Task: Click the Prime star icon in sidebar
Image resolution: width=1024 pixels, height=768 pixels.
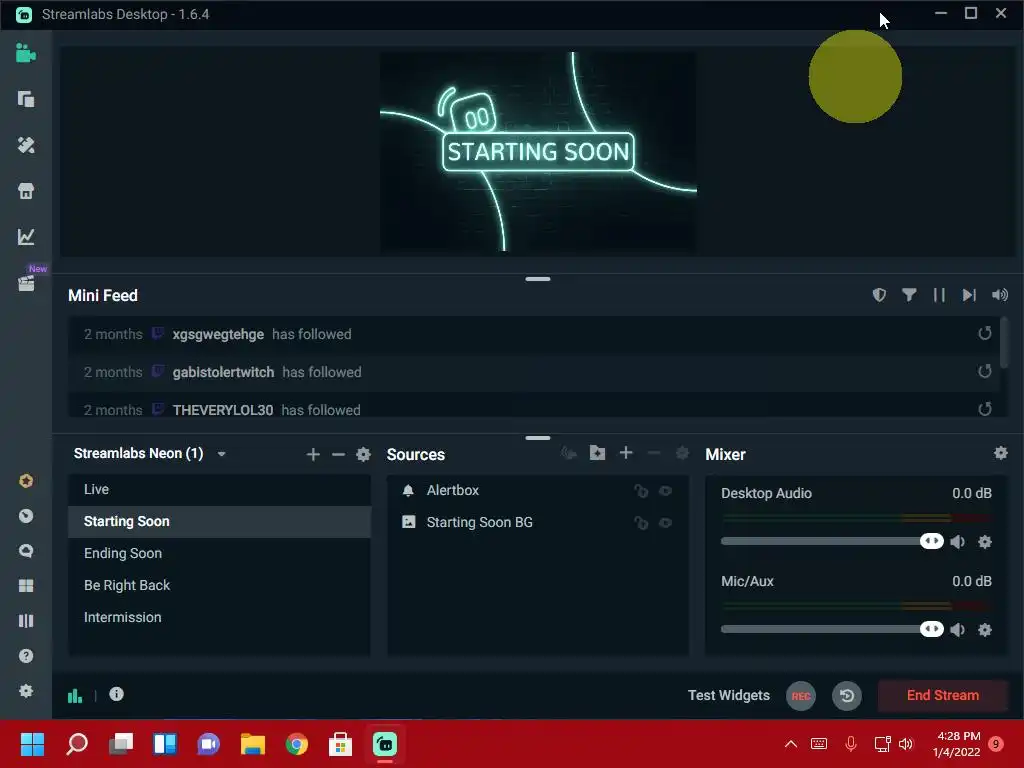Action: tap(25, 481)
